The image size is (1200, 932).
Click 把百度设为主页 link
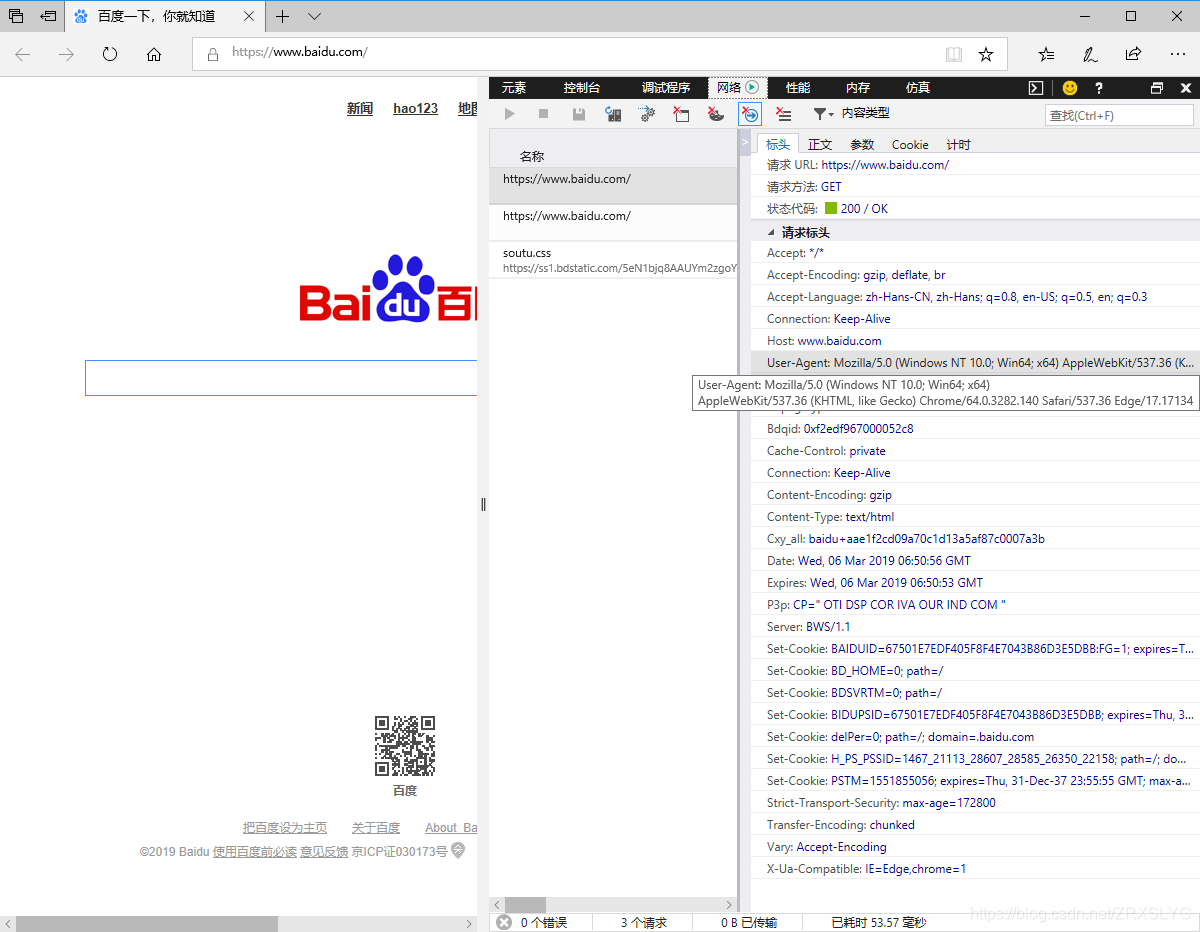click(x=285, y=828)
